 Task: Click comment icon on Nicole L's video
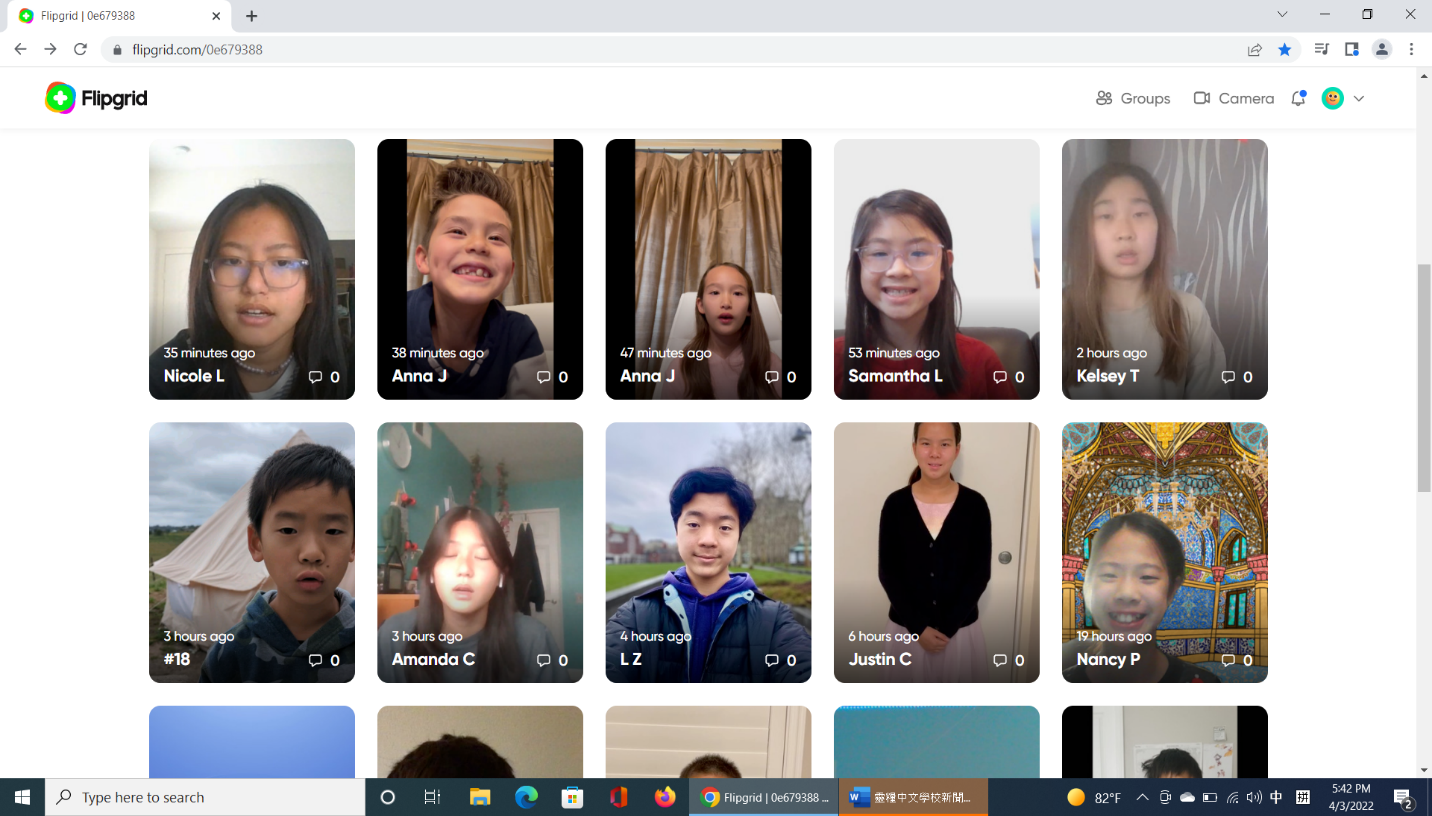click(316, 377)
